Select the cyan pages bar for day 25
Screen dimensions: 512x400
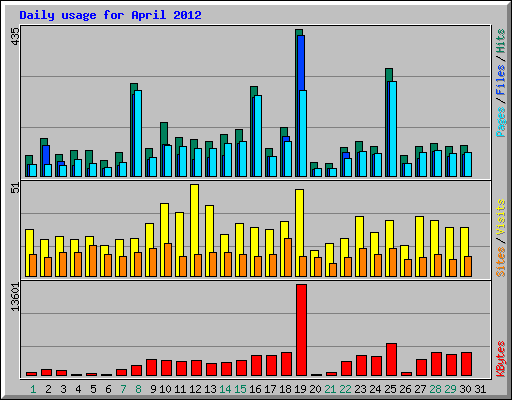coord(392,129)
